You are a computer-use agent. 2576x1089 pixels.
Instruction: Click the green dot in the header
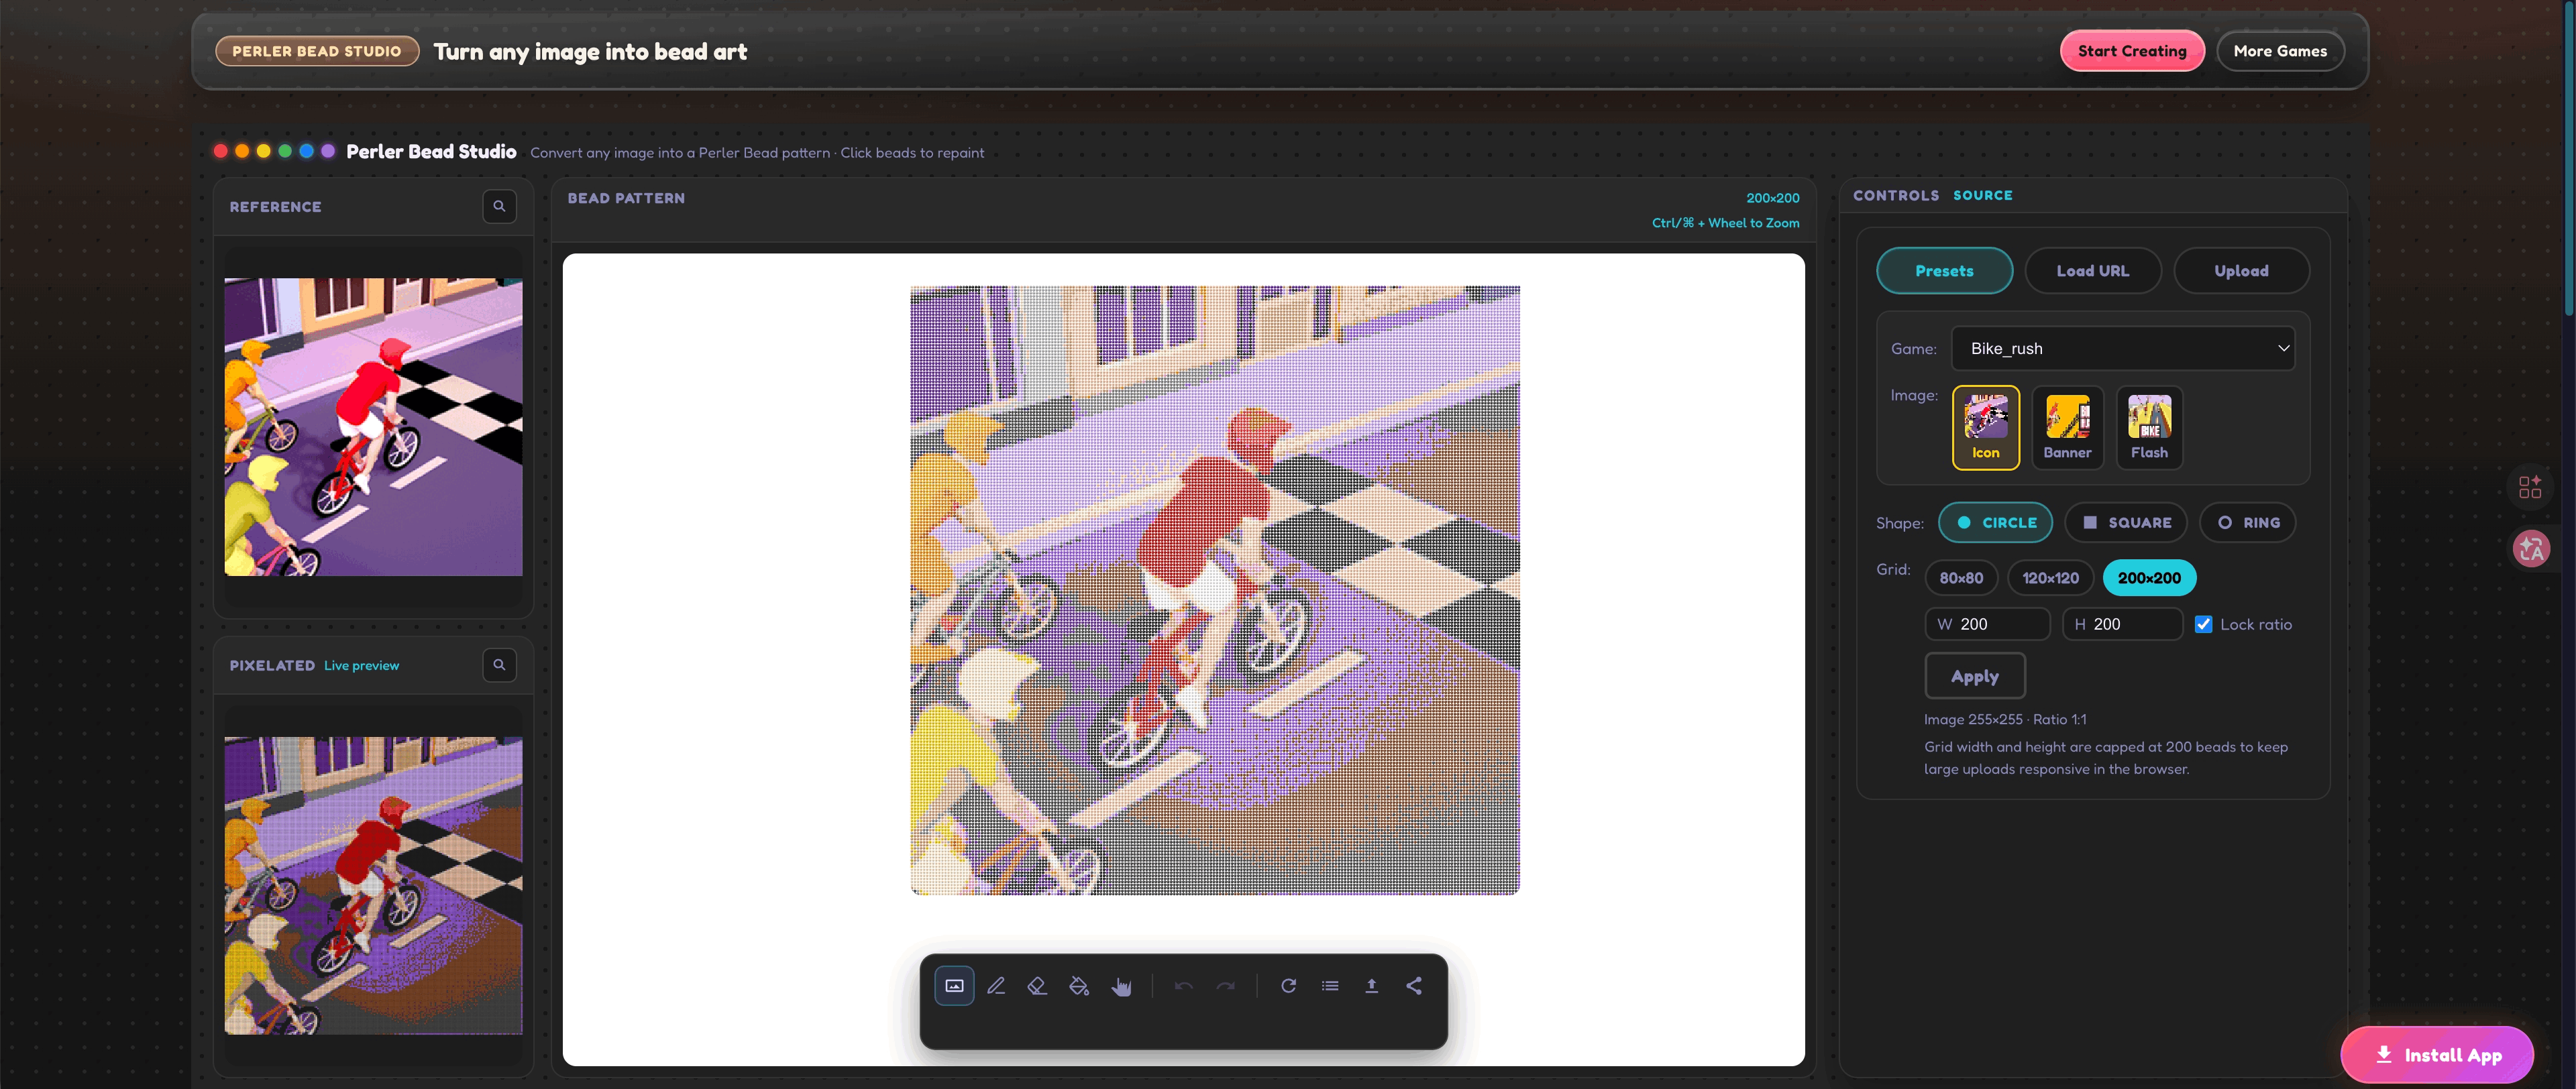point(285,151)
